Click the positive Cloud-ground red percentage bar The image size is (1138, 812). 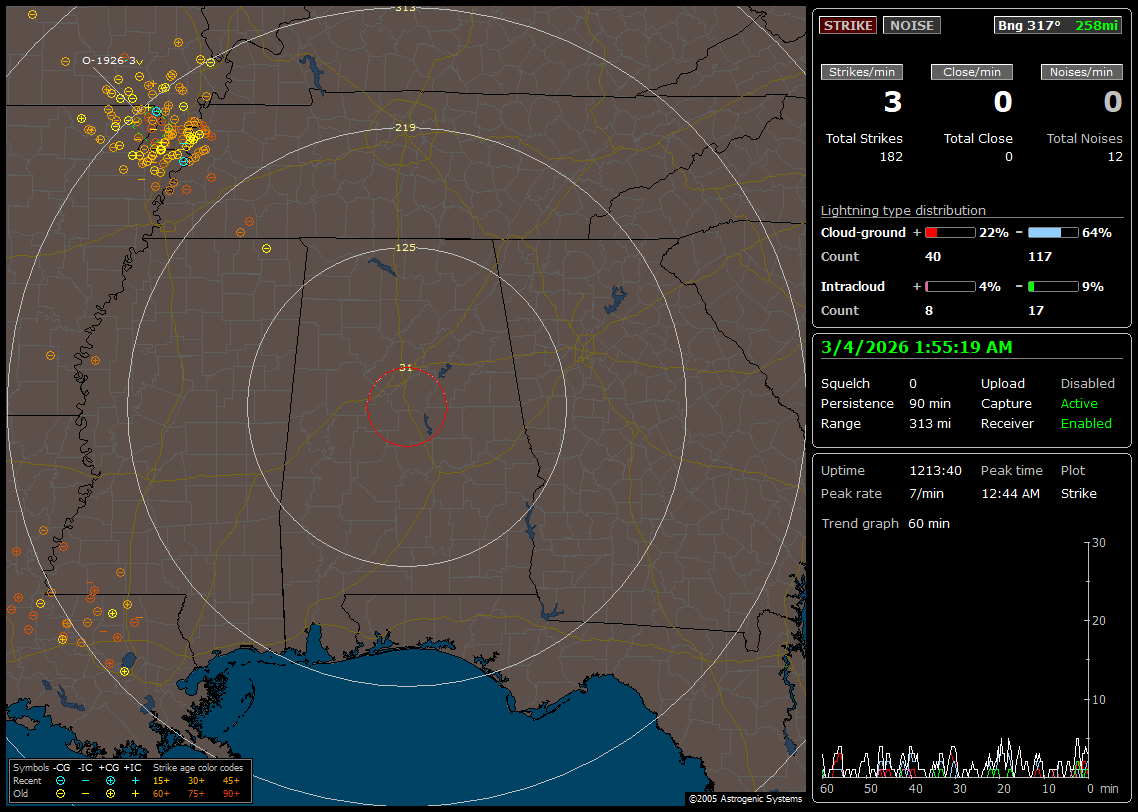coord(949,233)
